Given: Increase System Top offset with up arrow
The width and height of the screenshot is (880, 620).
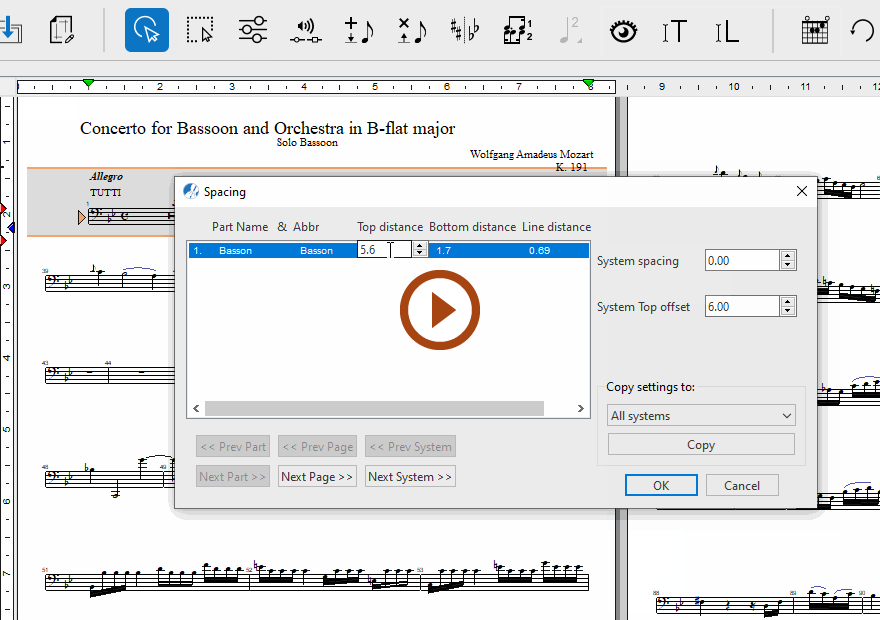Looking at the screenshot, I should (x=788, y=302).
